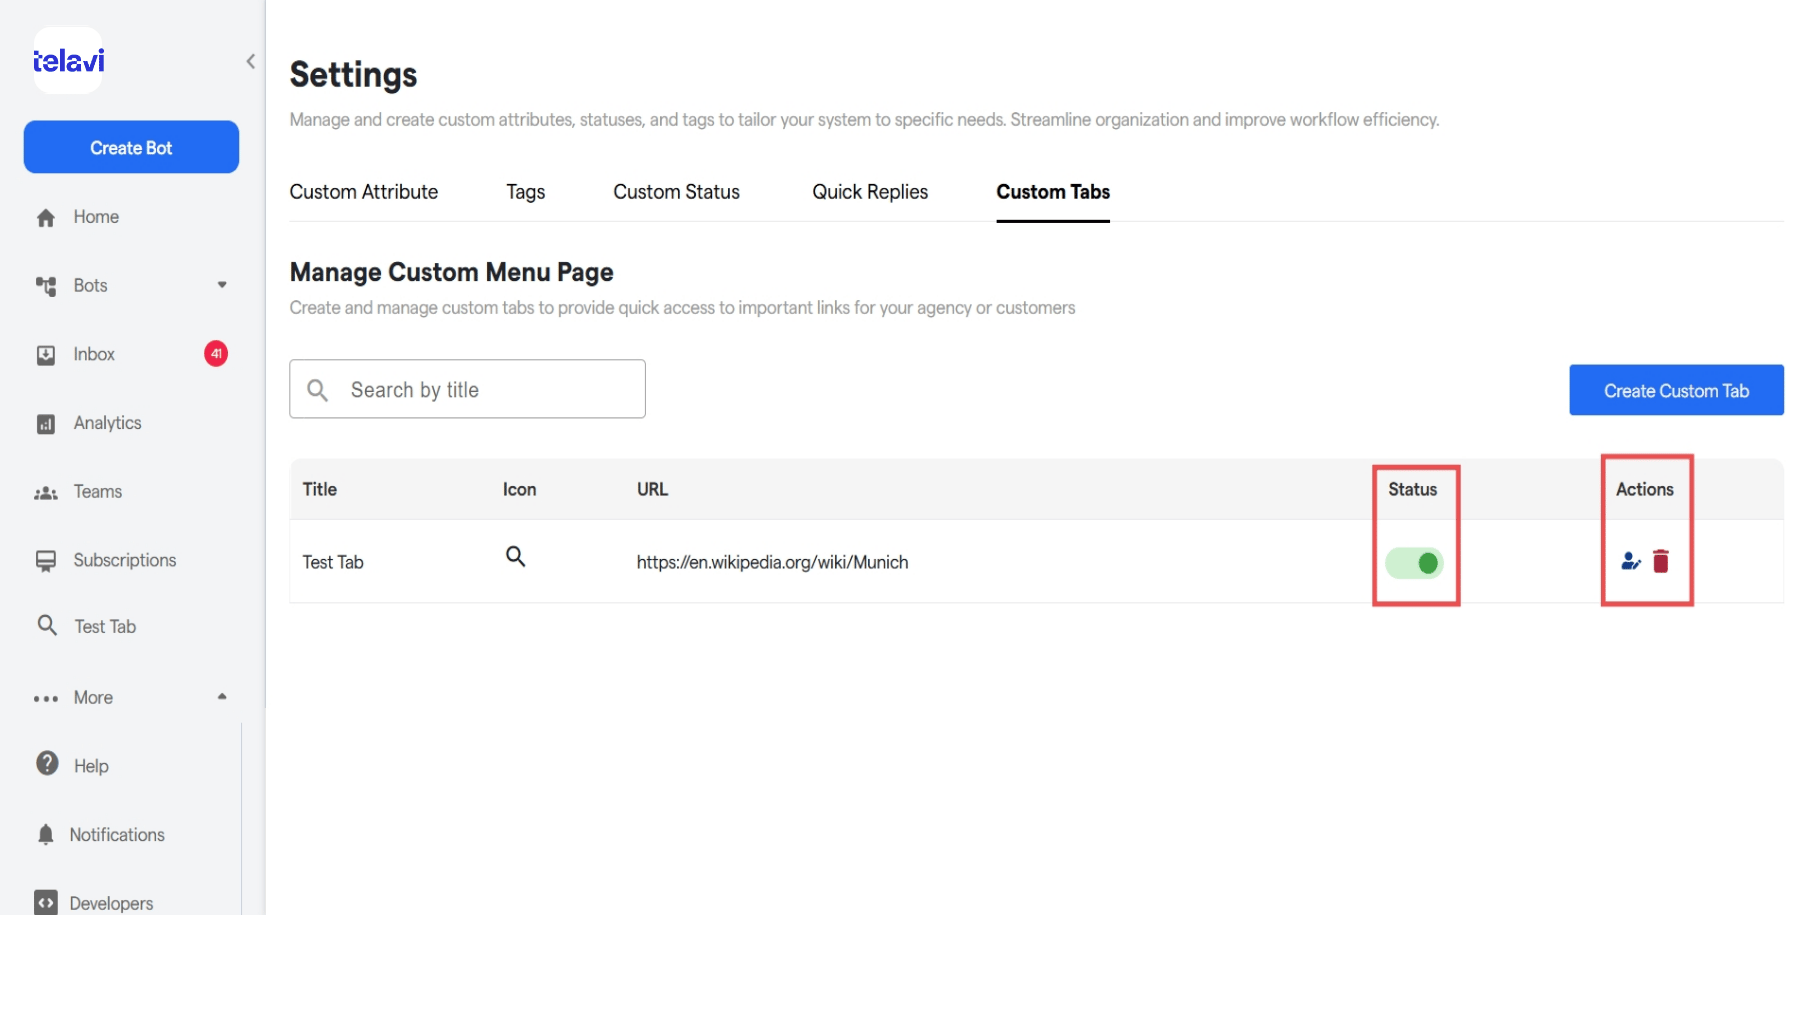Select the Quick Replies tab
The height and width of the screenshot is (1020, 1806).
(870, 192)
